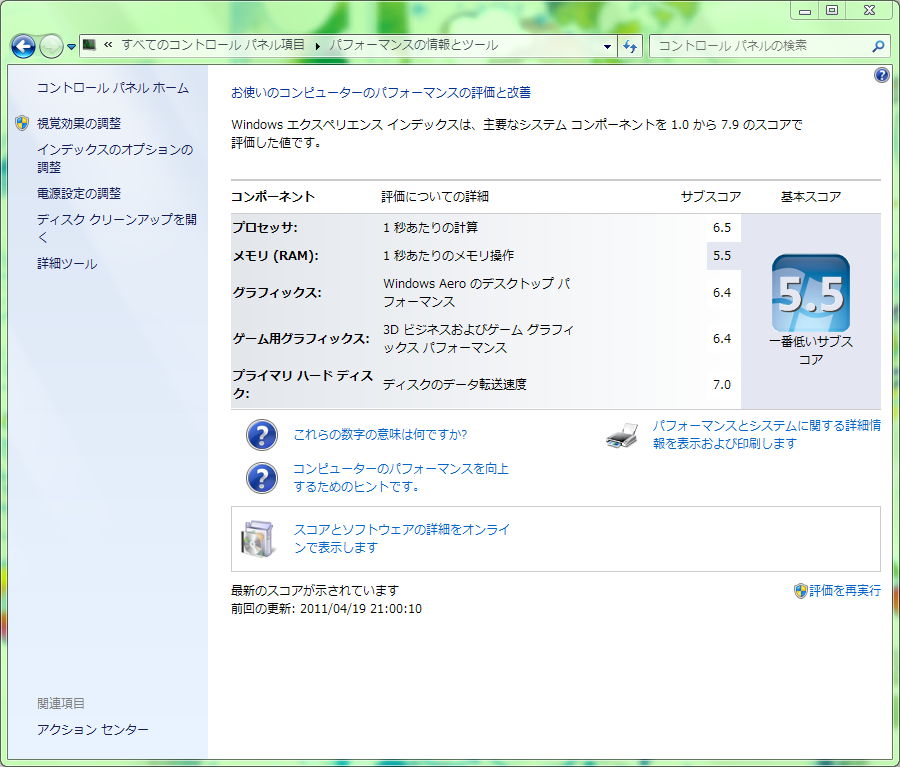Open help via the blue question icon
Screen dimensions: 900x767
pyautogui.click(x=882, y=75)
